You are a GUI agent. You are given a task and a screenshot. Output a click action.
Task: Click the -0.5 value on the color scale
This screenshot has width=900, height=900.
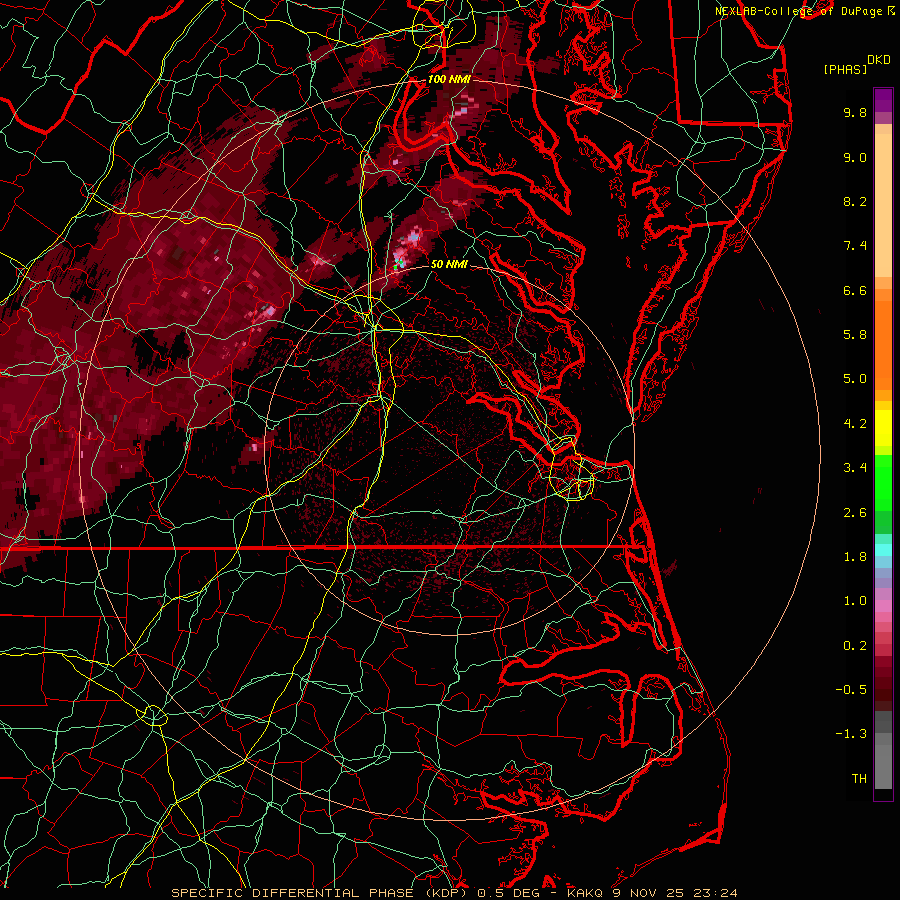[x=851, y=690]
